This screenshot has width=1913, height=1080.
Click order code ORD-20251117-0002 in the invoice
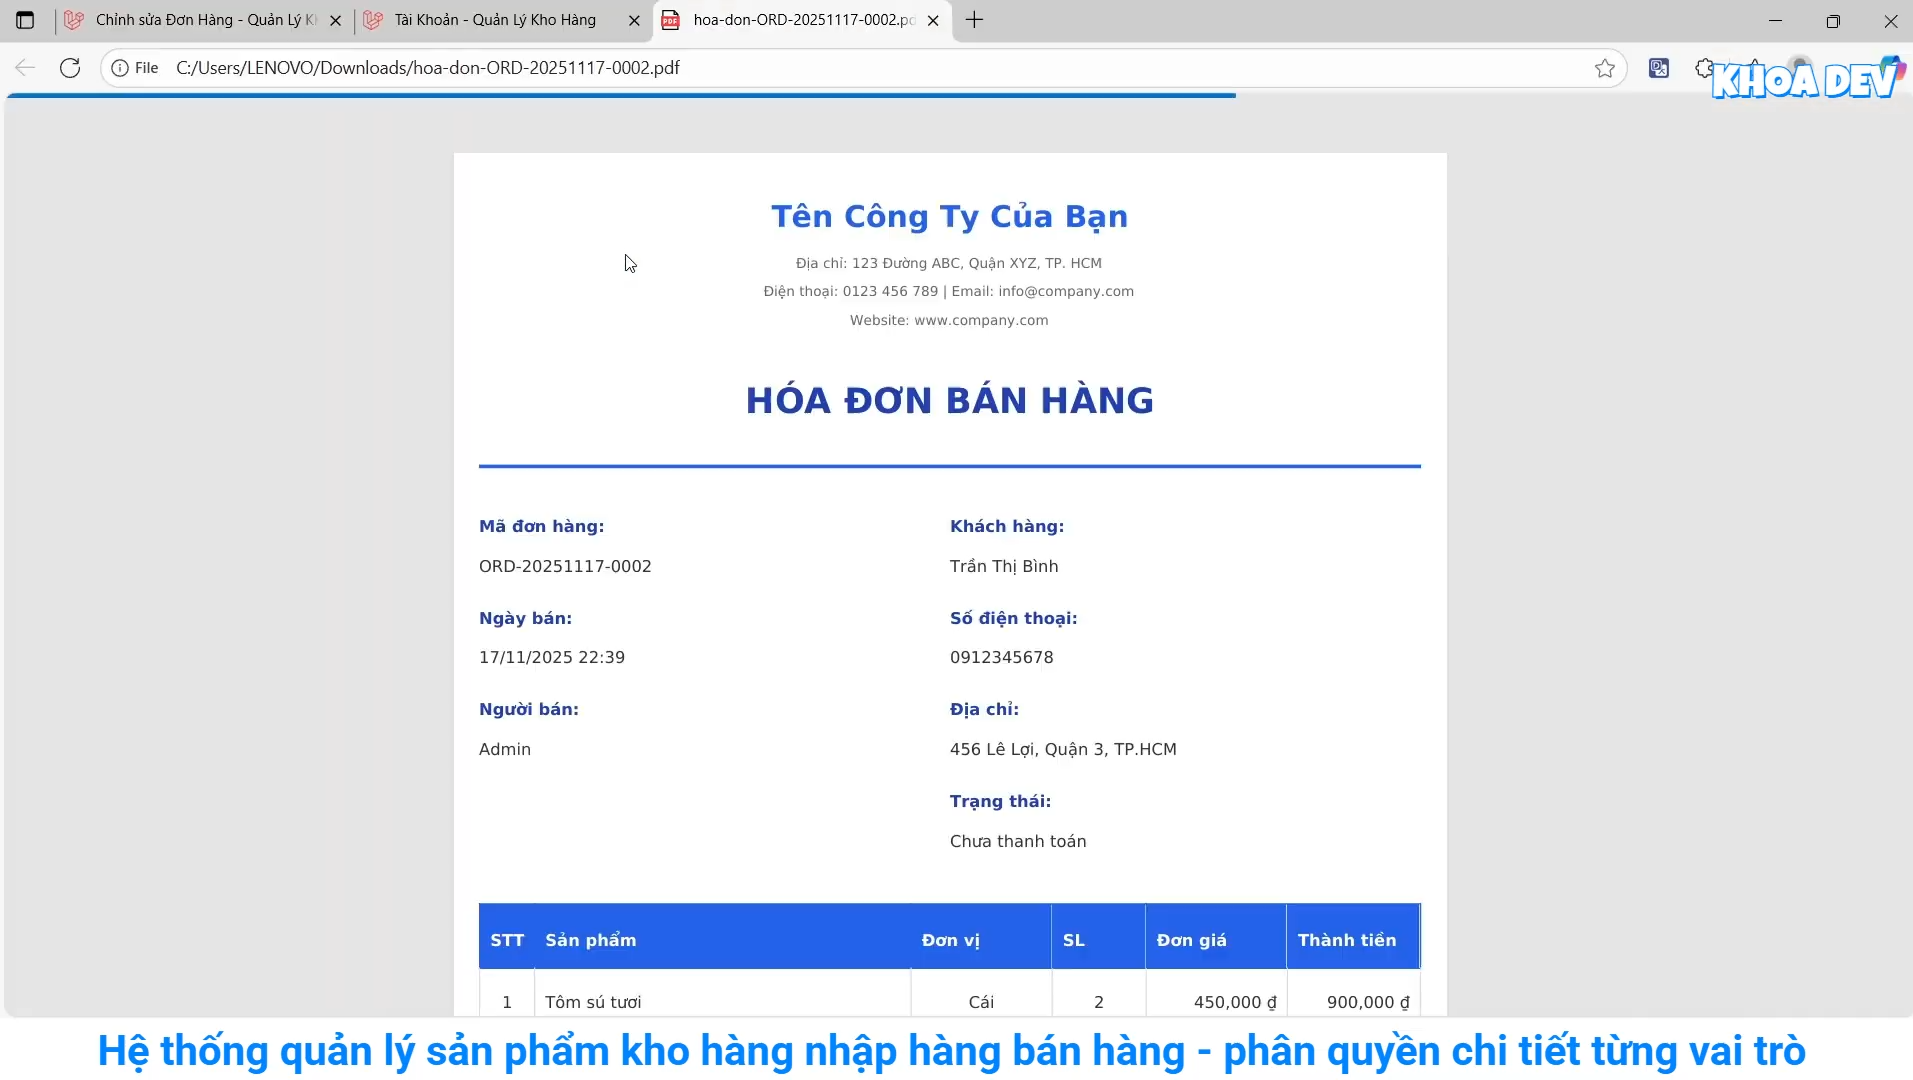(565, 566)
